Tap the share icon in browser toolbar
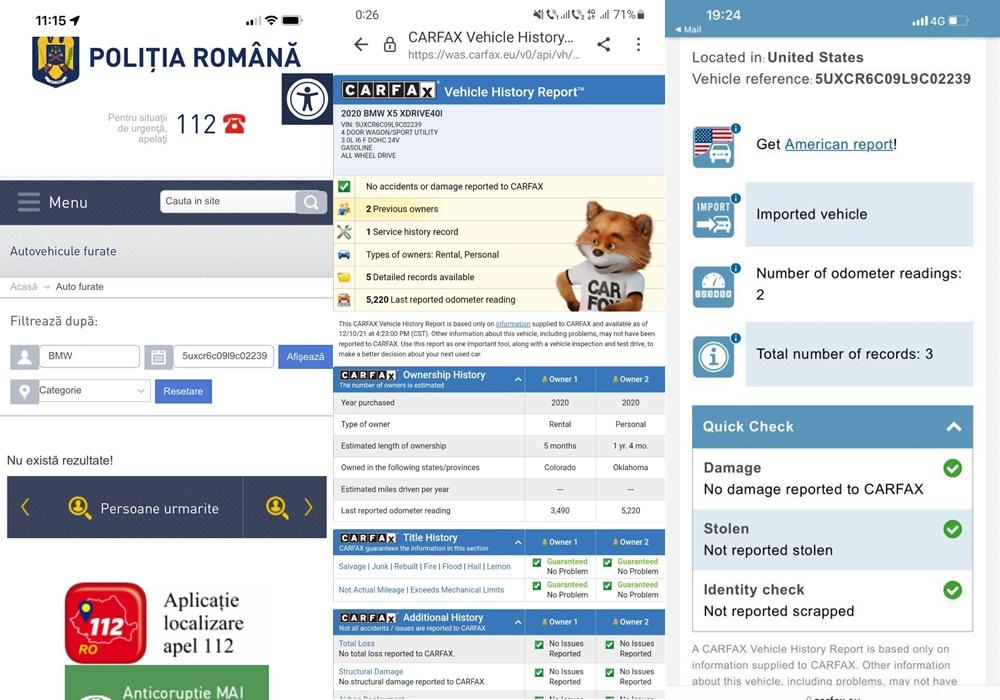 pyautogui.click(x=603, y=44)
